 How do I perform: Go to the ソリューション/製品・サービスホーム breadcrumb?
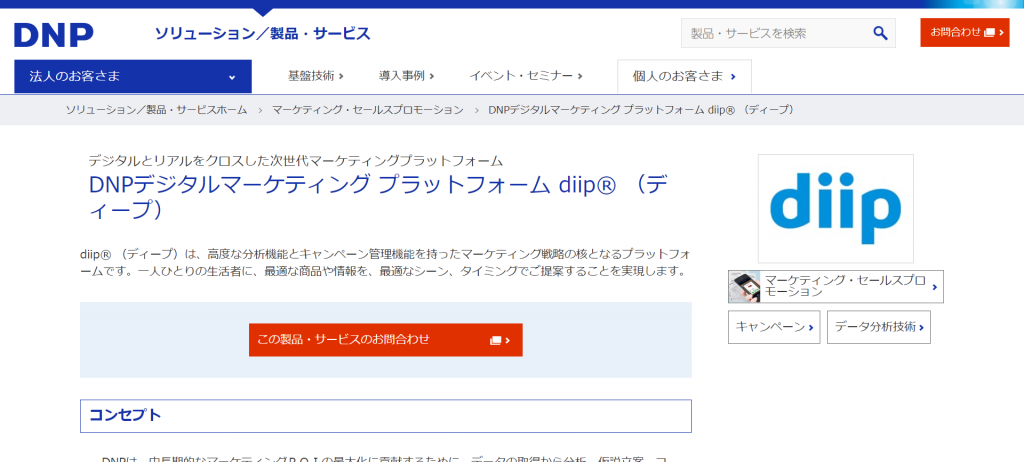(x=156, y=110)
